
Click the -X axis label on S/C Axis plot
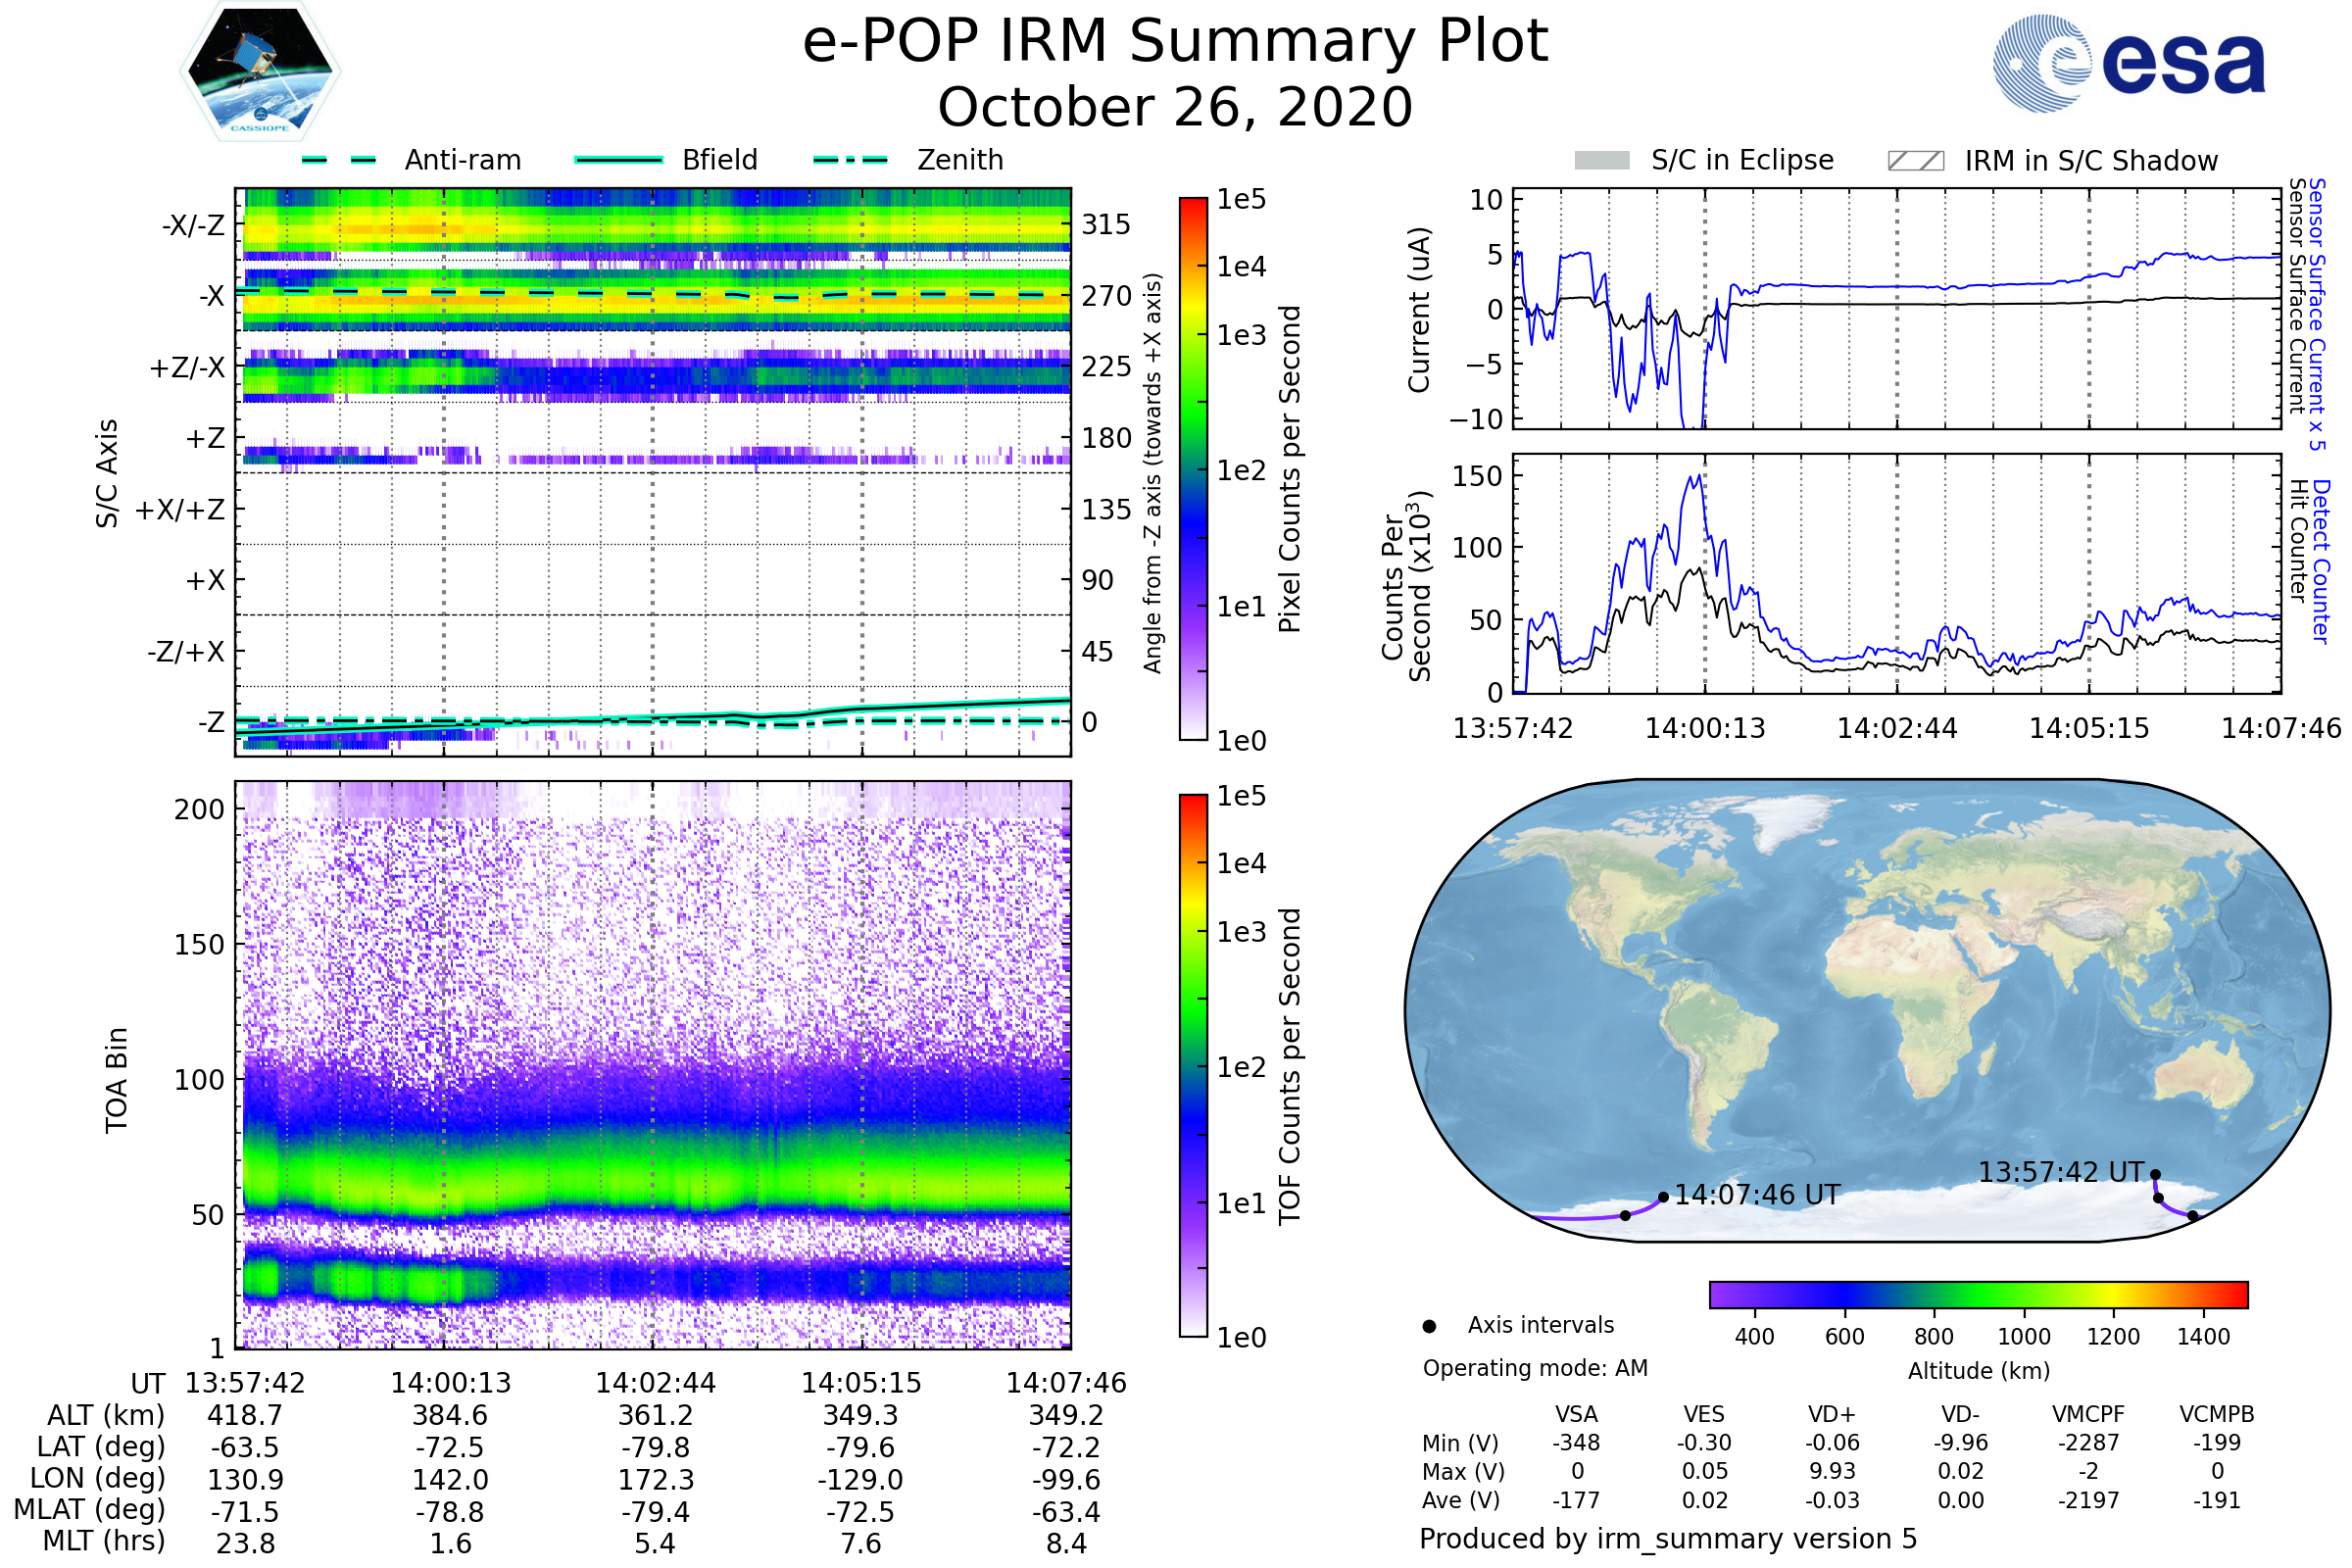click(x=211, y=296)
